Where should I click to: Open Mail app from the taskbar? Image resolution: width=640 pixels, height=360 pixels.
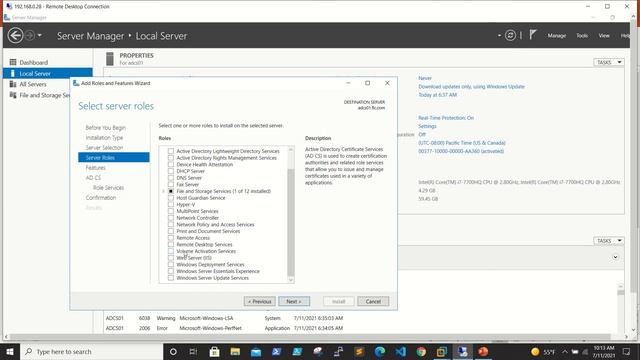(x=256, y=351)
